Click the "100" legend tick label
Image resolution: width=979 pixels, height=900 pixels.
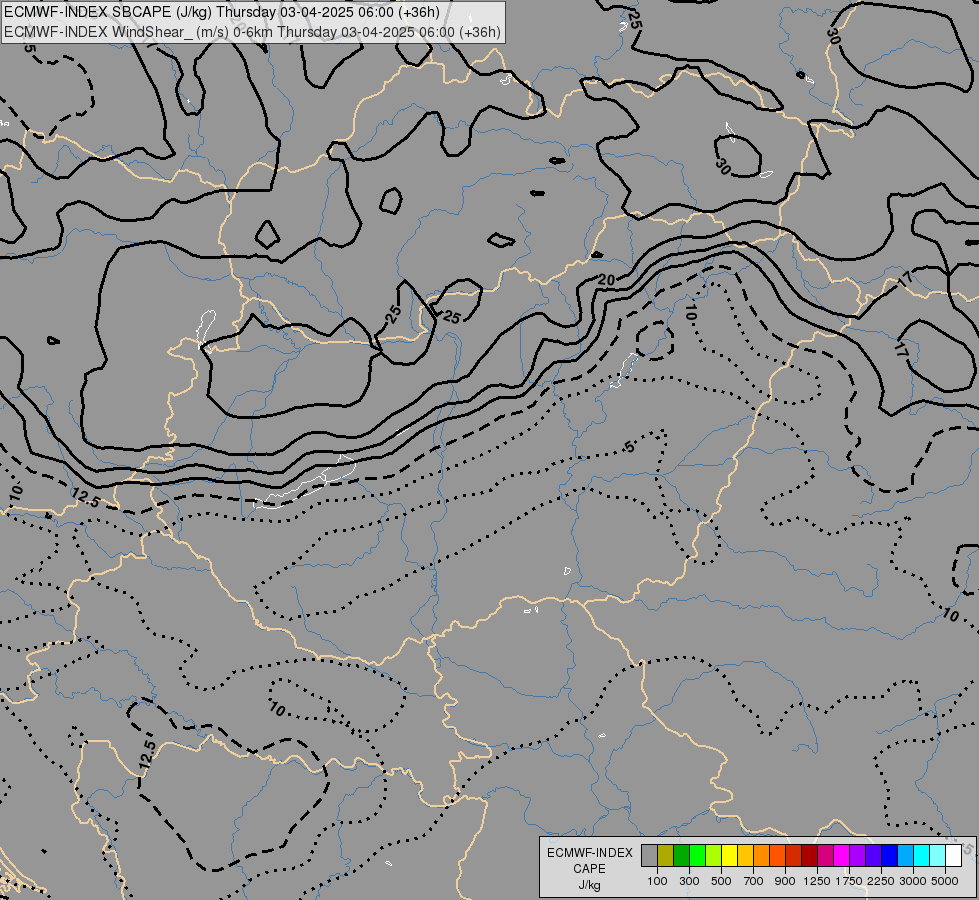(x=657, y=881)
